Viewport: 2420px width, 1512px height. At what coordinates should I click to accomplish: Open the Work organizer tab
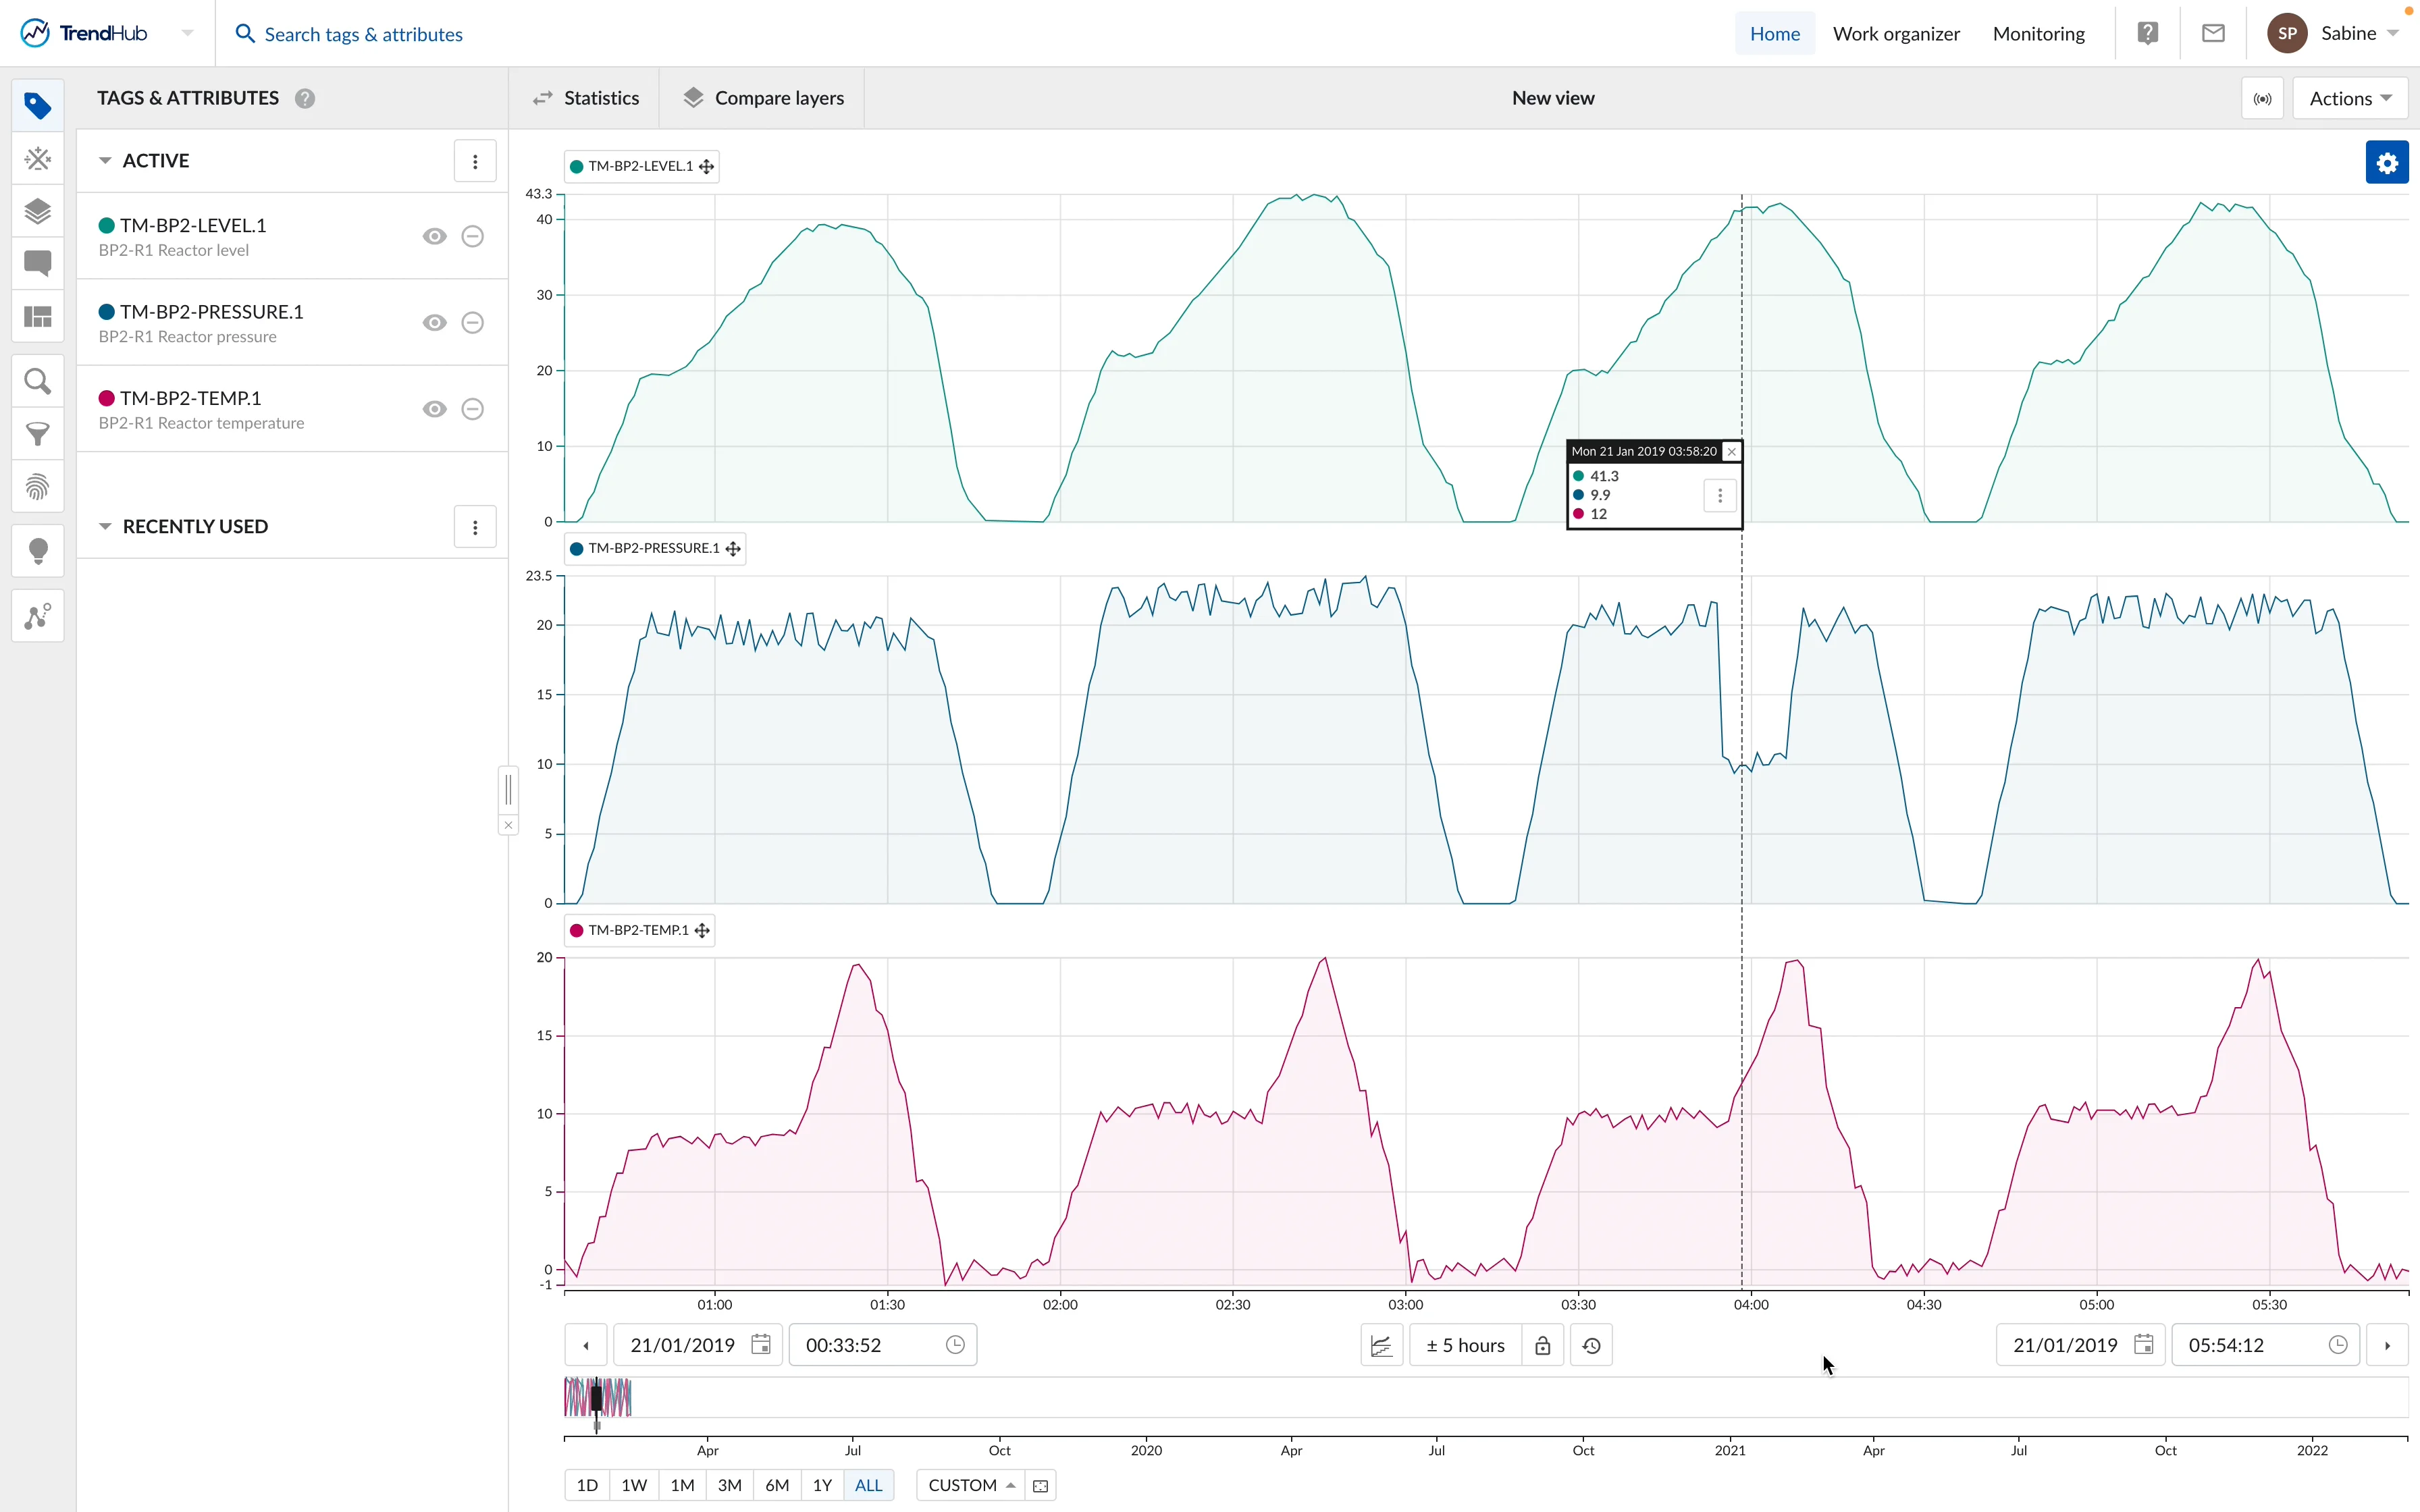(x=1896, y=33)
